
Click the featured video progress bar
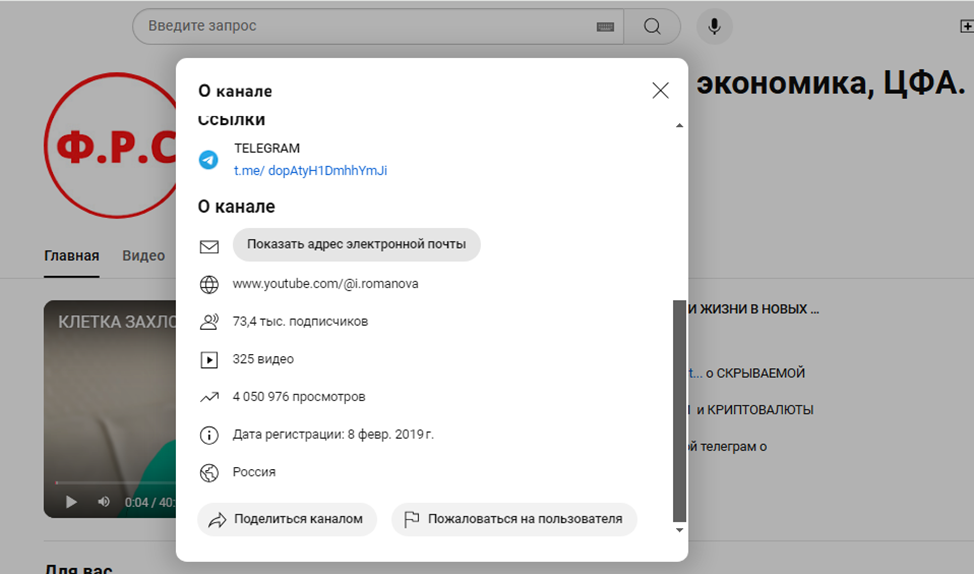[116, 483]
